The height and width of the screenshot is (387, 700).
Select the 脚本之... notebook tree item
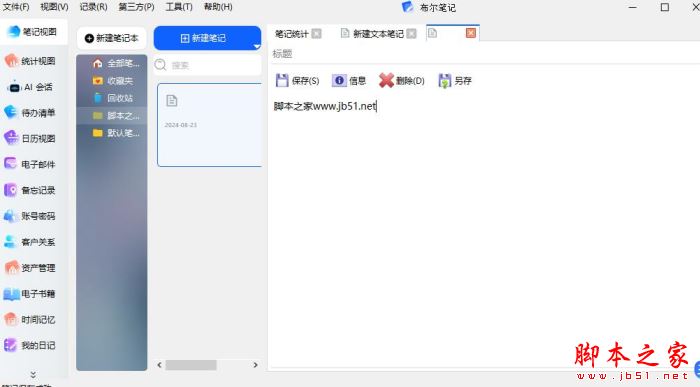tap(112, 116)
